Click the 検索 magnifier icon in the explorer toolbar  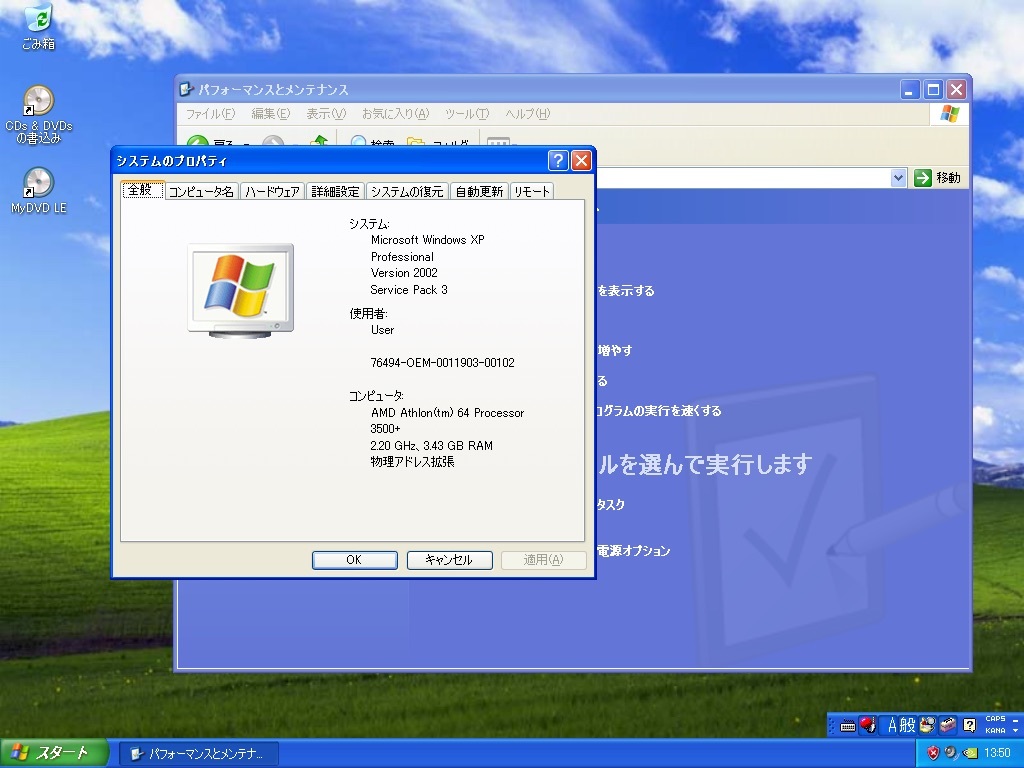(x=359, y=141)
